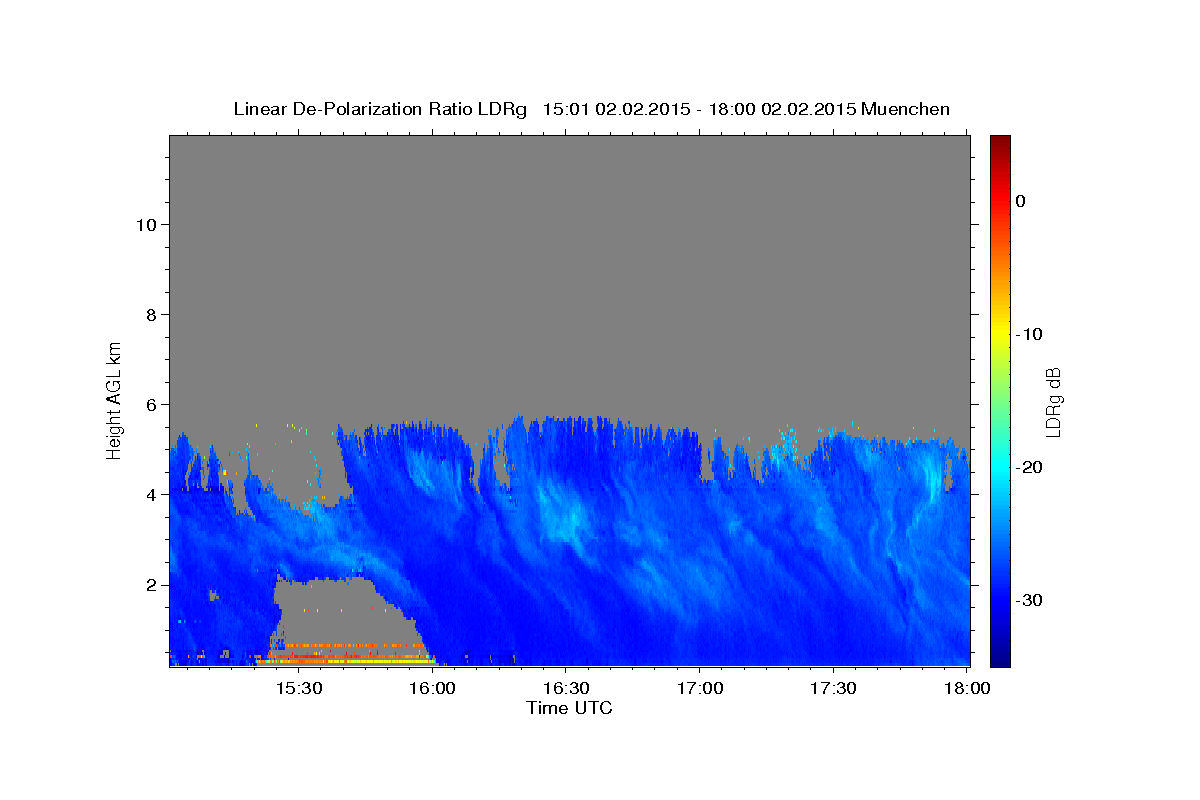Image resolution: width=1200 pixels, height=800 pixels.
Task: Click the 16:30 time tick label
Action: tap(565, 688)
